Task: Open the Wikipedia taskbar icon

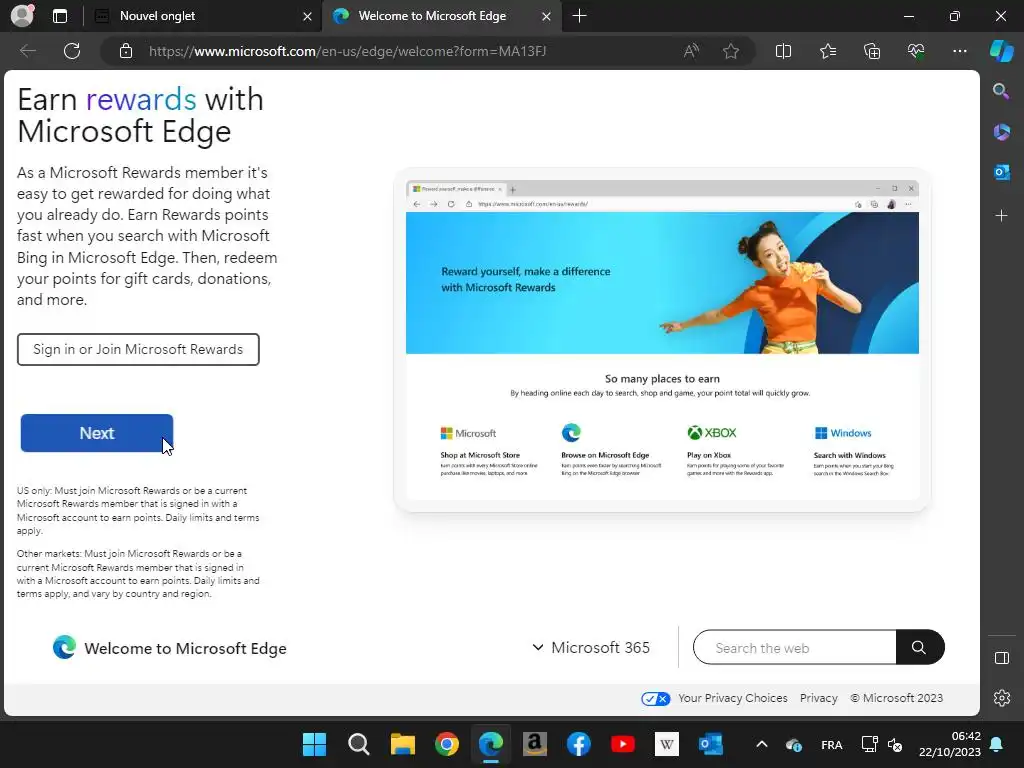Action: (667, 744)
